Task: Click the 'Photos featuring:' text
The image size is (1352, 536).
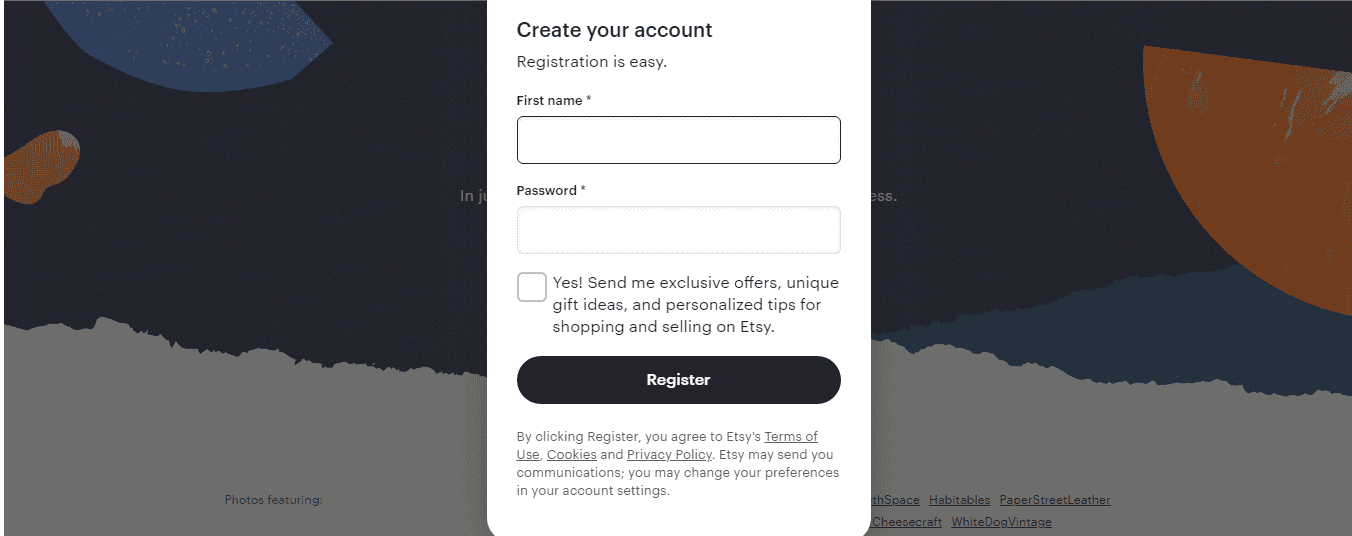Action: click(x=274, y=500)
